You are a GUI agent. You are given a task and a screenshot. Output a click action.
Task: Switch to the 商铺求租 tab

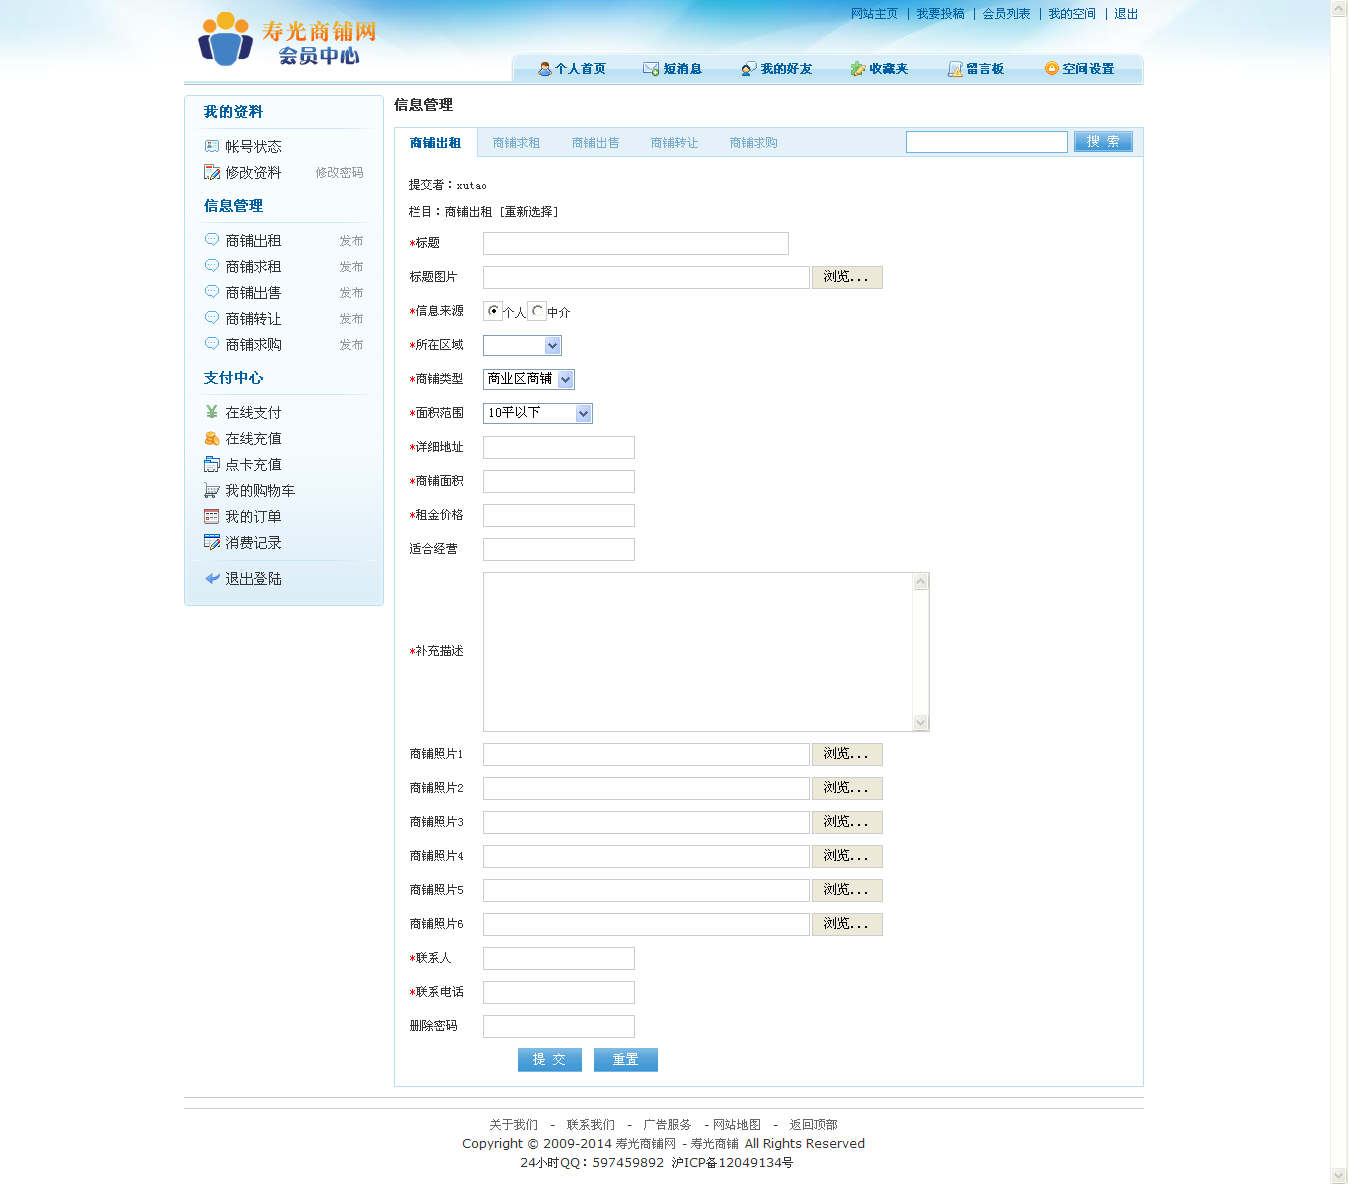click(x=516, y=143)
